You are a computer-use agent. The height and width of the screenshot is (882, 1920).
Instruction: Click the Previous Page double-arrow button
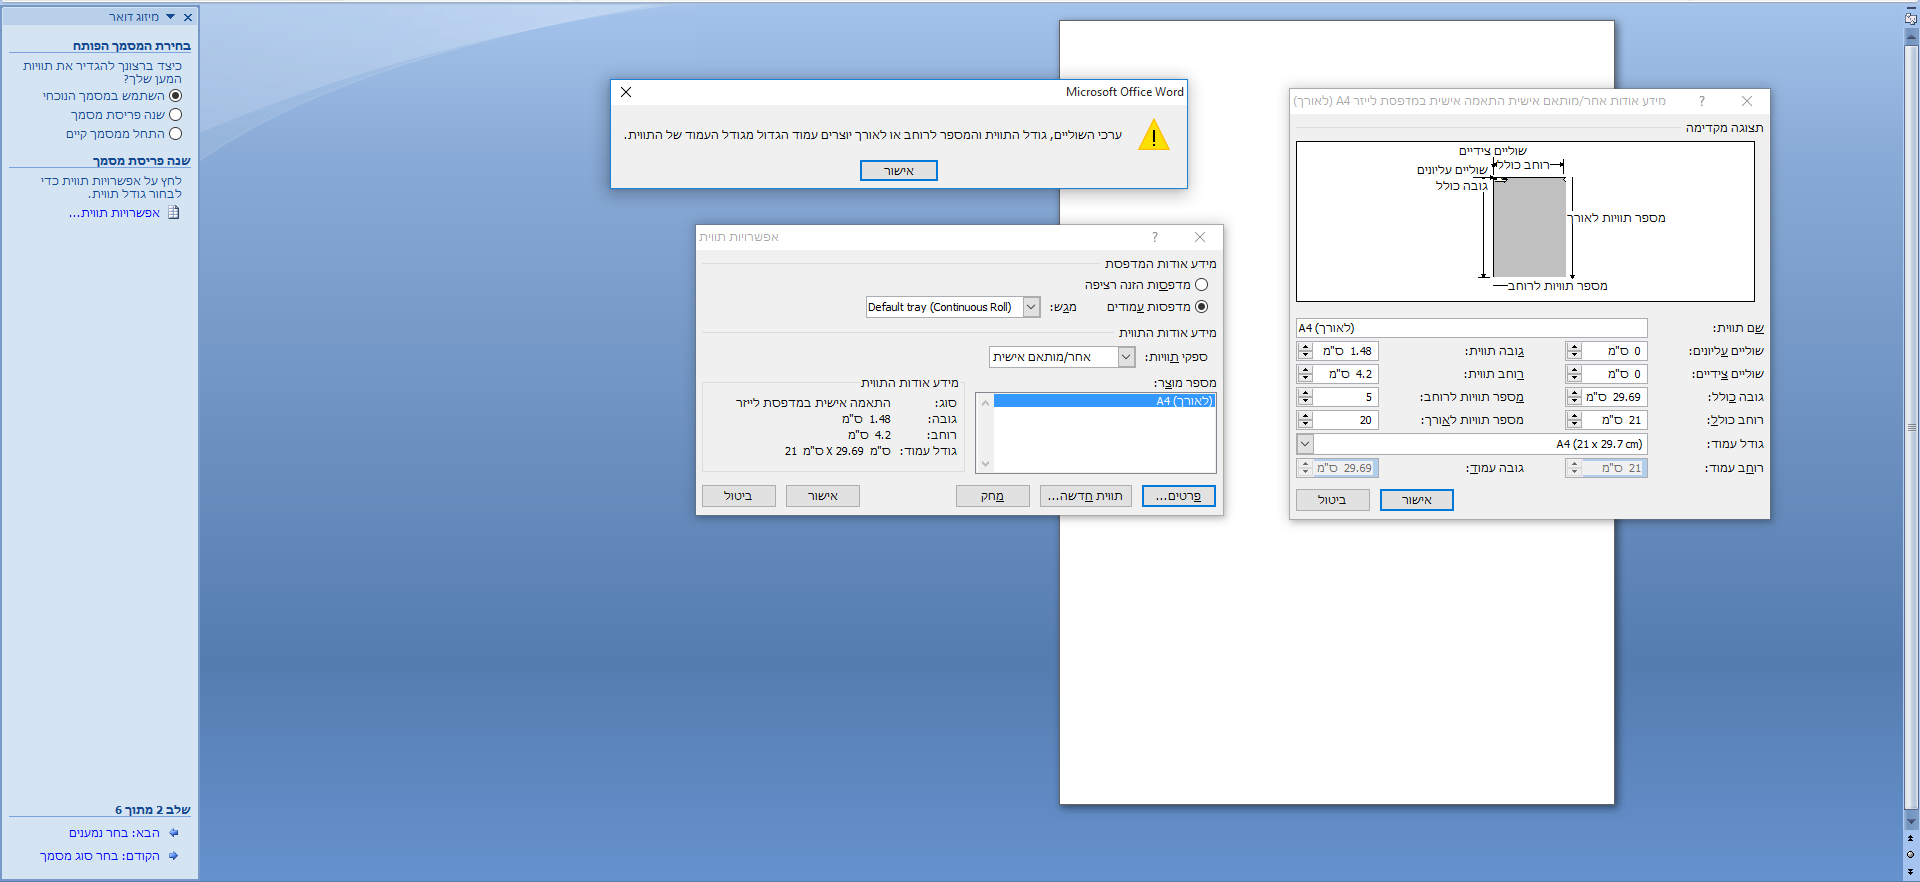1911,838
